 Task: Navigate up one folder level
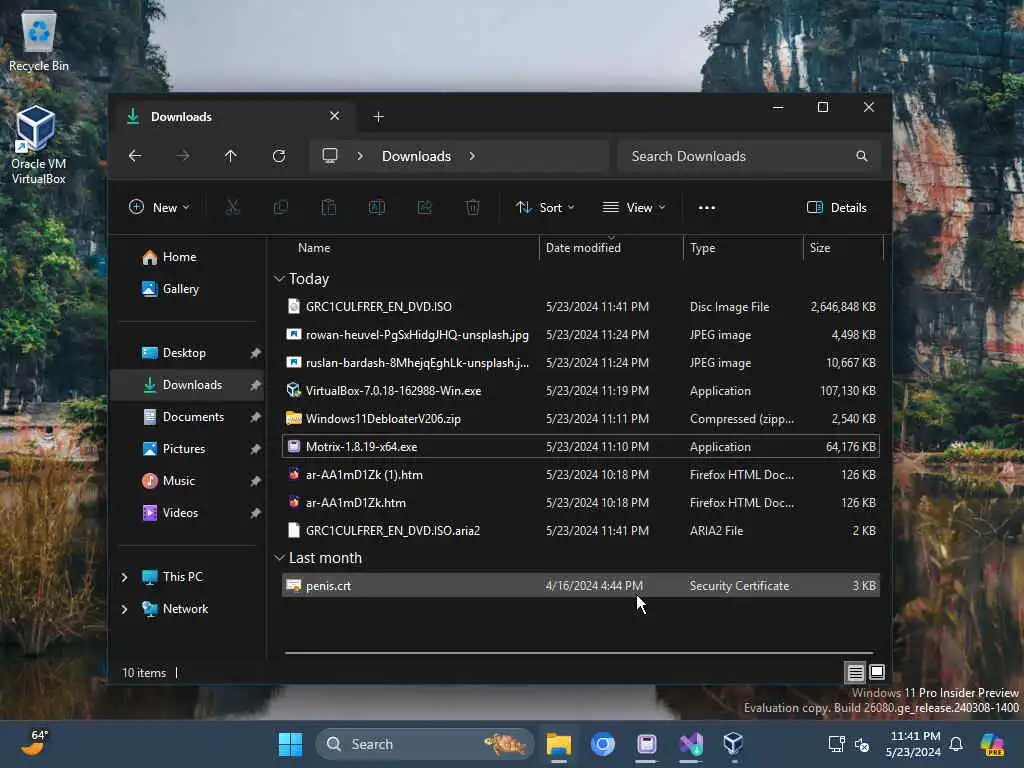click(231, 156)
